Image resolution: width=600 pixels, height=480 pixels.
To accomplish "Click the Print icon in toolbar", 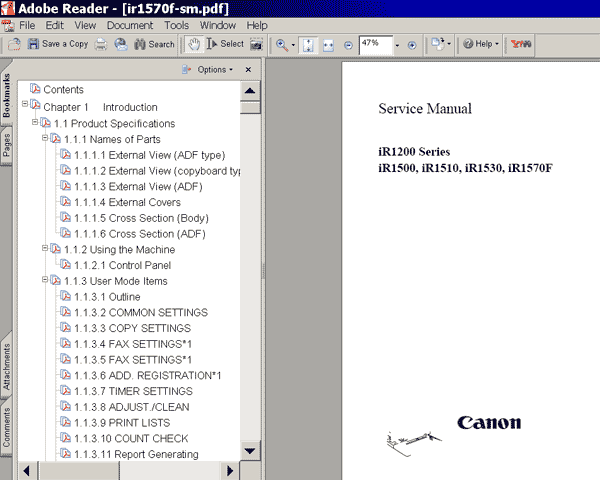I will coord(101,44).
